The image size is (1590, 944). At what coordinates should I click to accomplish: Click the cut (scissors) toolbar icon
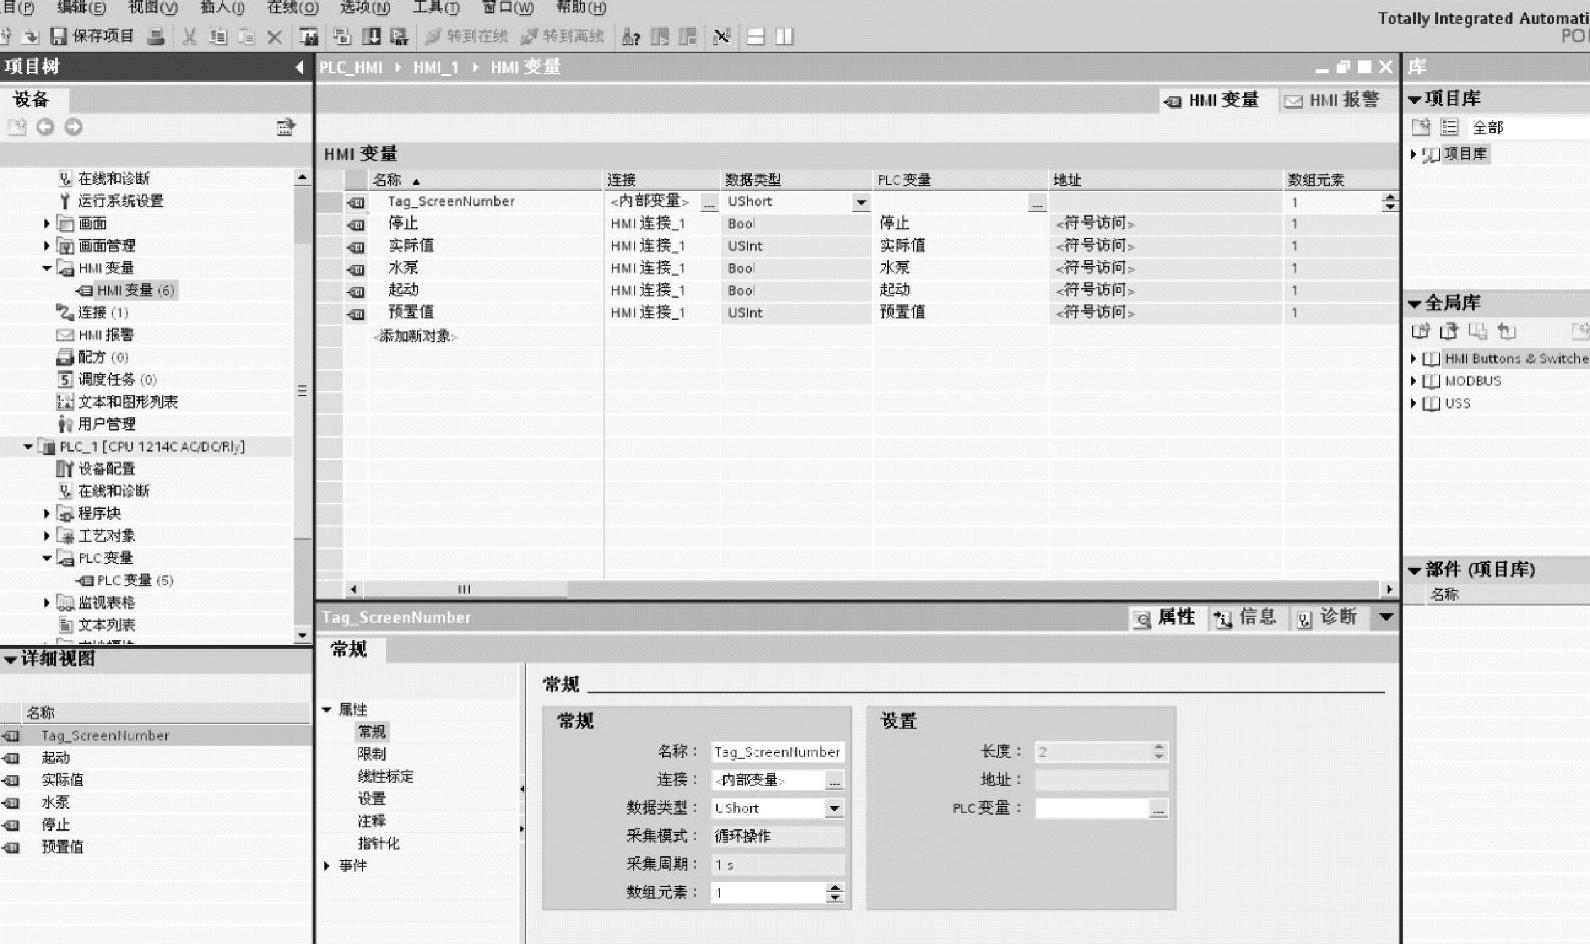click(x=189, y=37)
